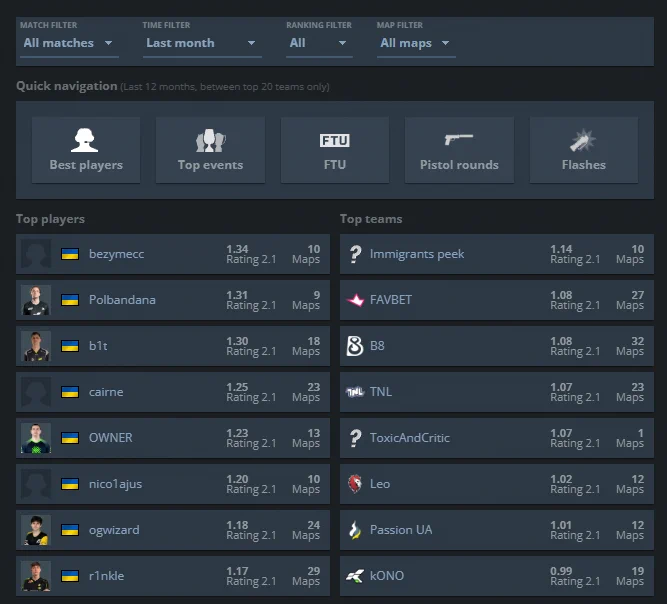Screen dimensions: 667x604
Task: Click the FTU badge icon
Action: coord(335,140)
